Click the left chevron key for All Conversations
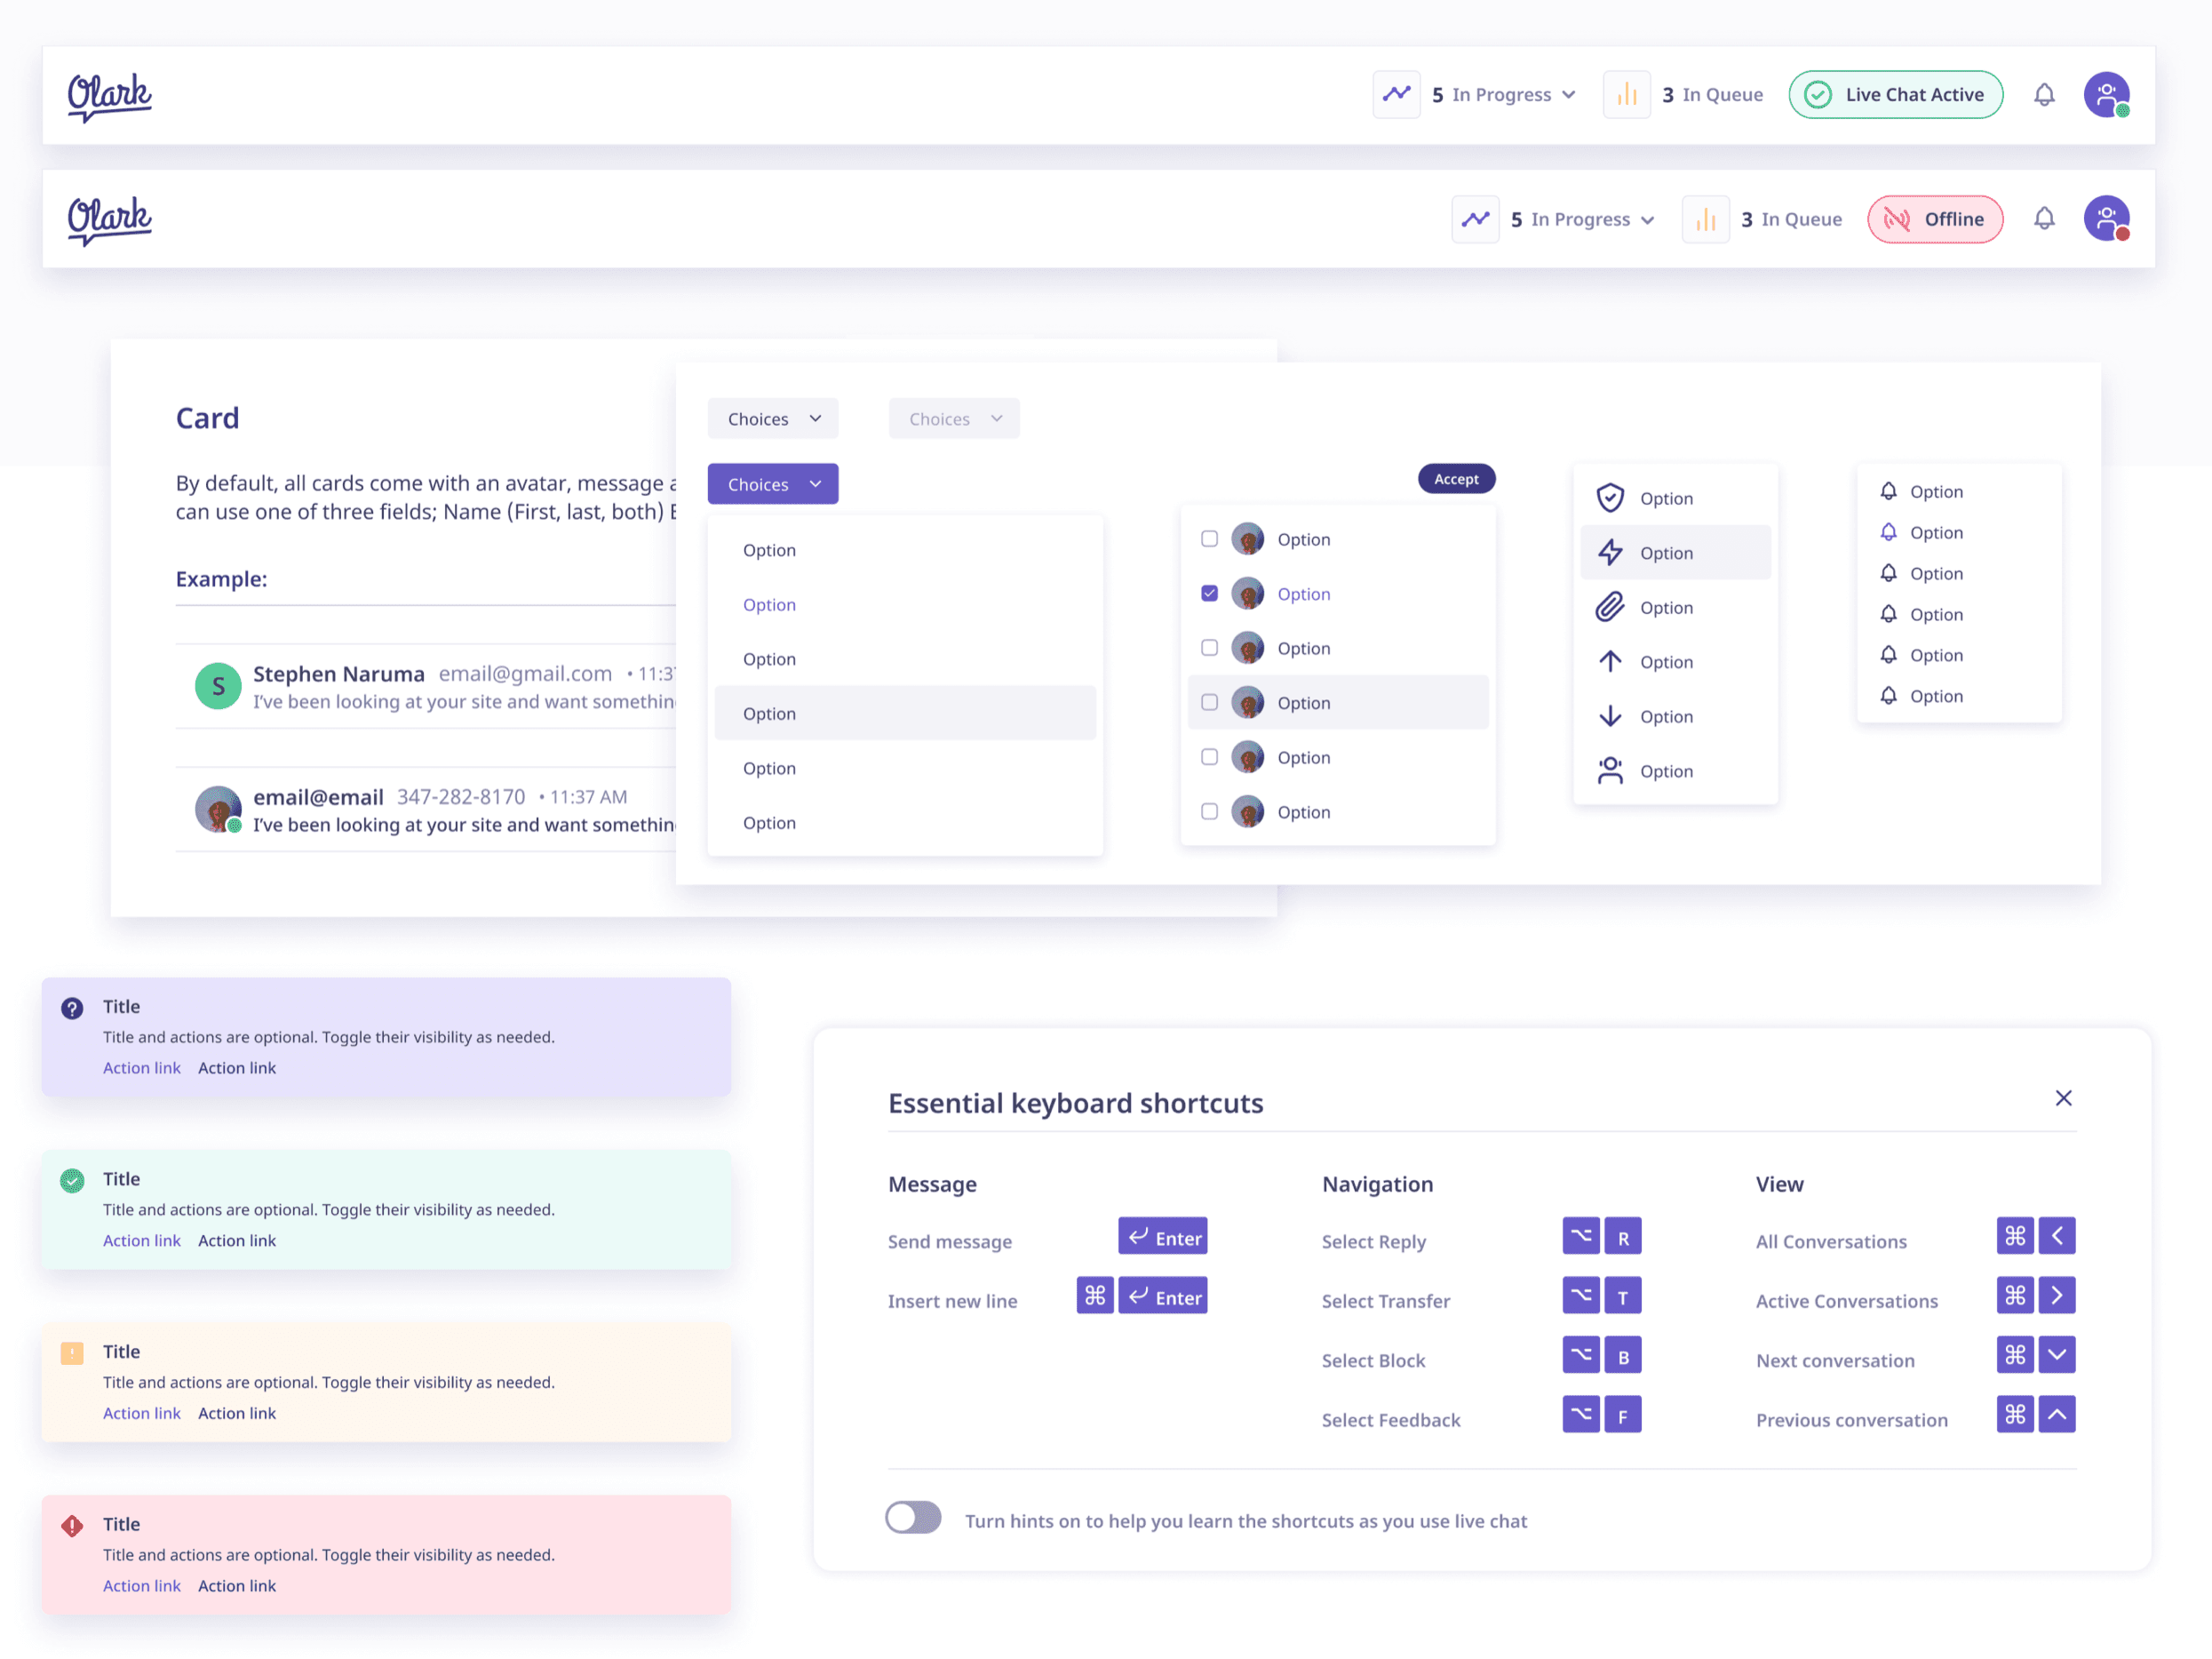 coord(2056,1236)
